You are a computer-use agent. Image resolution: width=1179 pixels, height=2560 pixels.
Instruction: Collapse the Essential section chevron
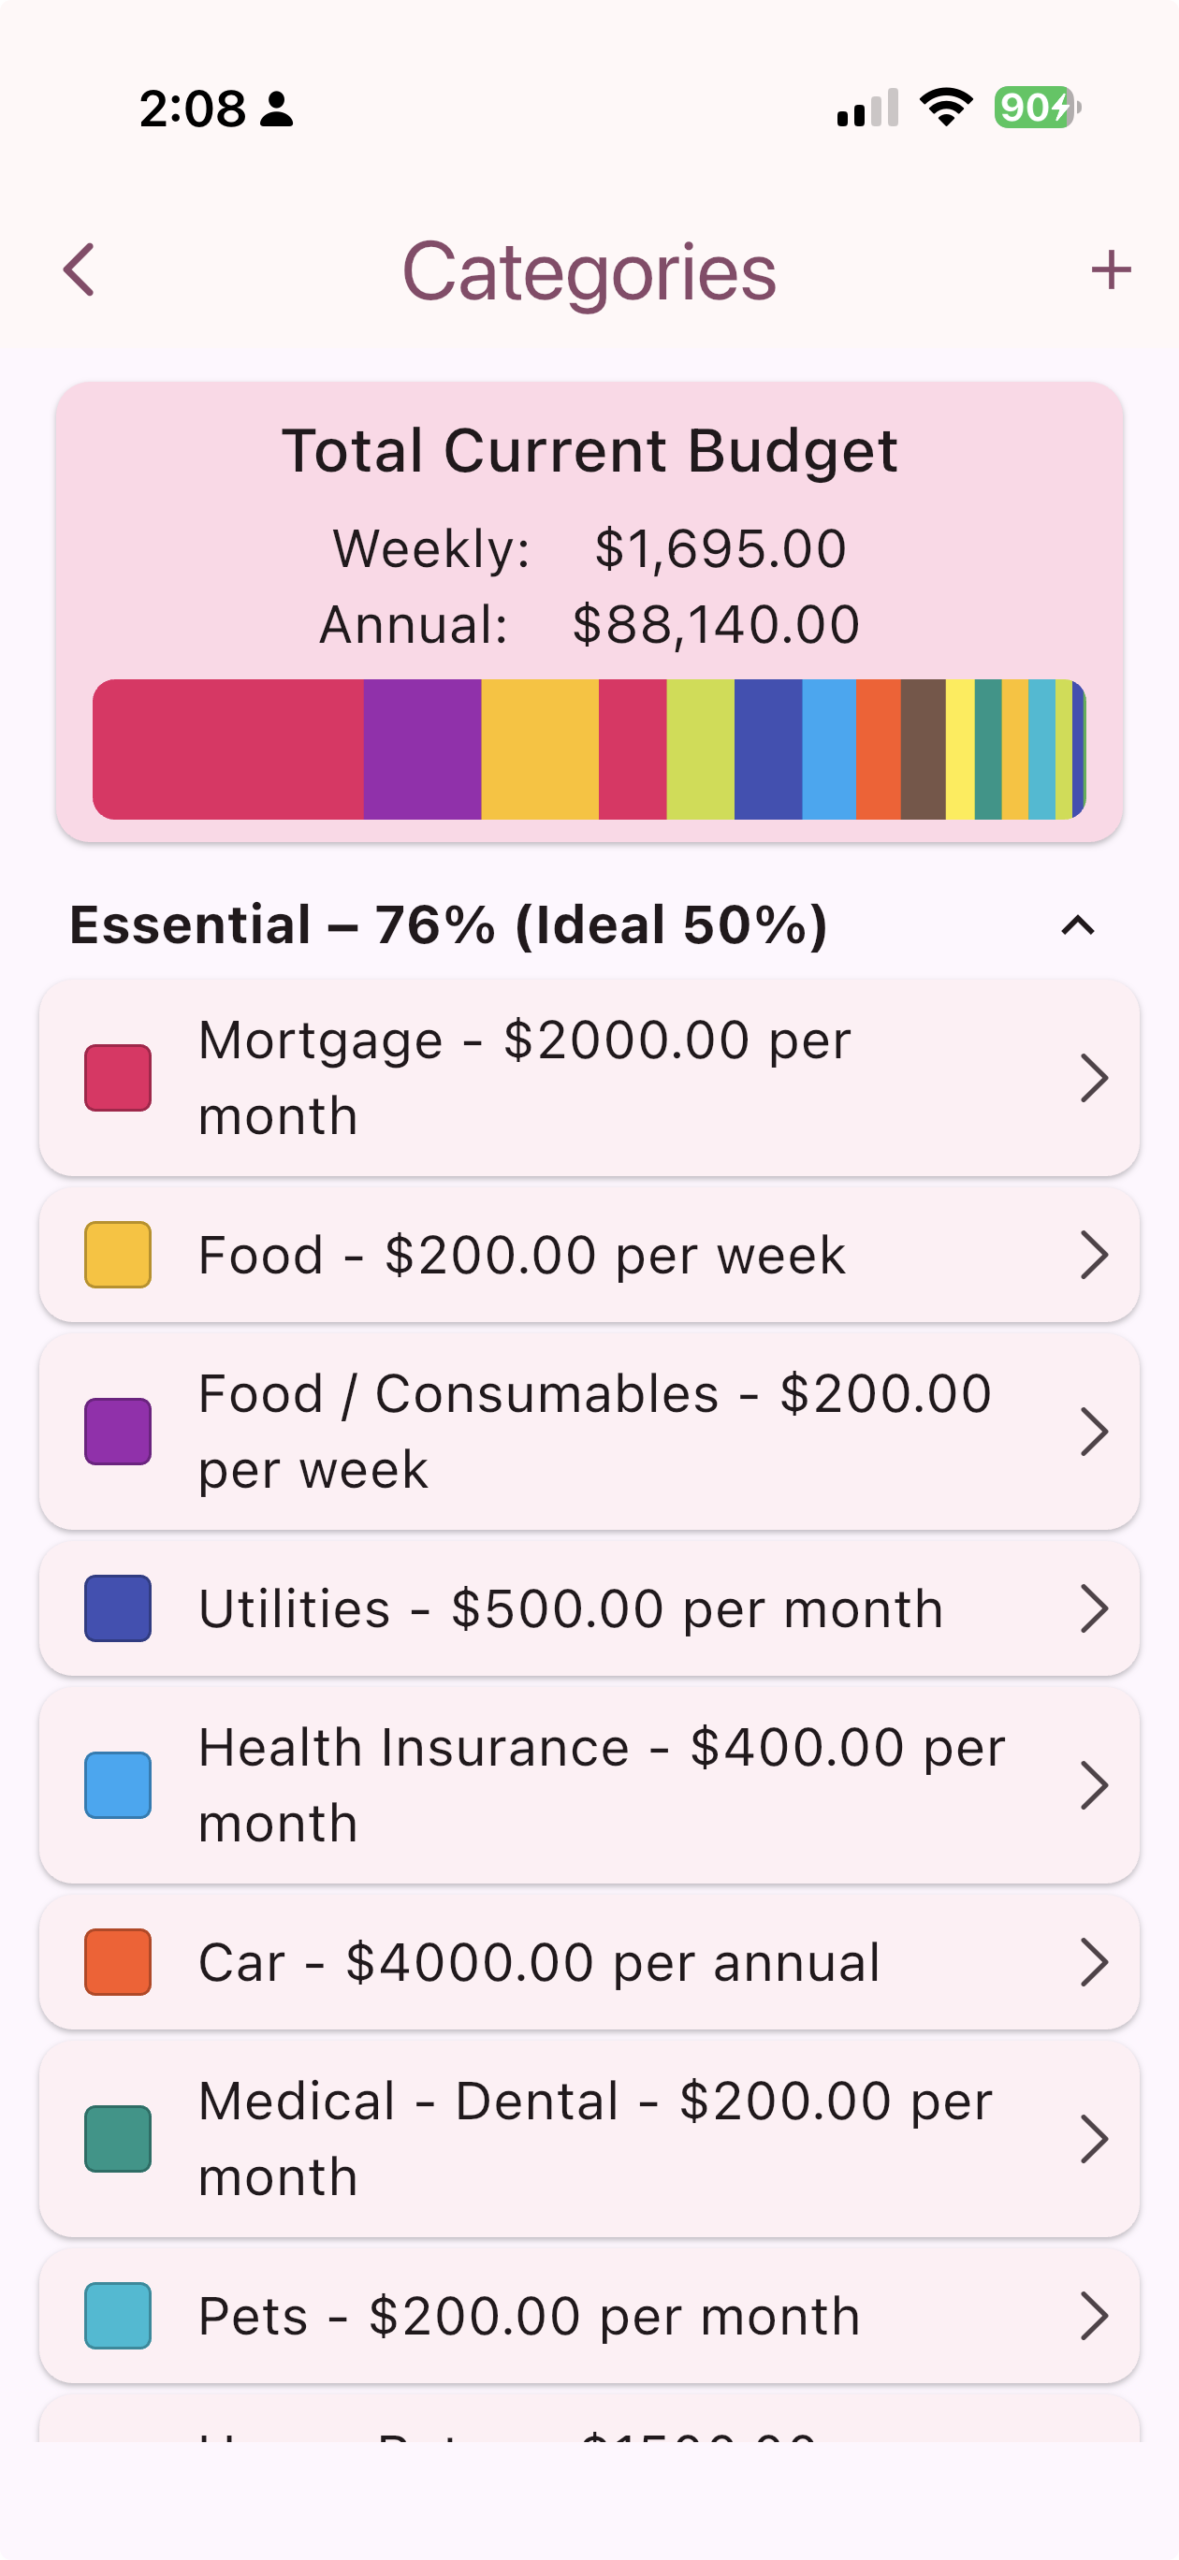point(1077,926)
